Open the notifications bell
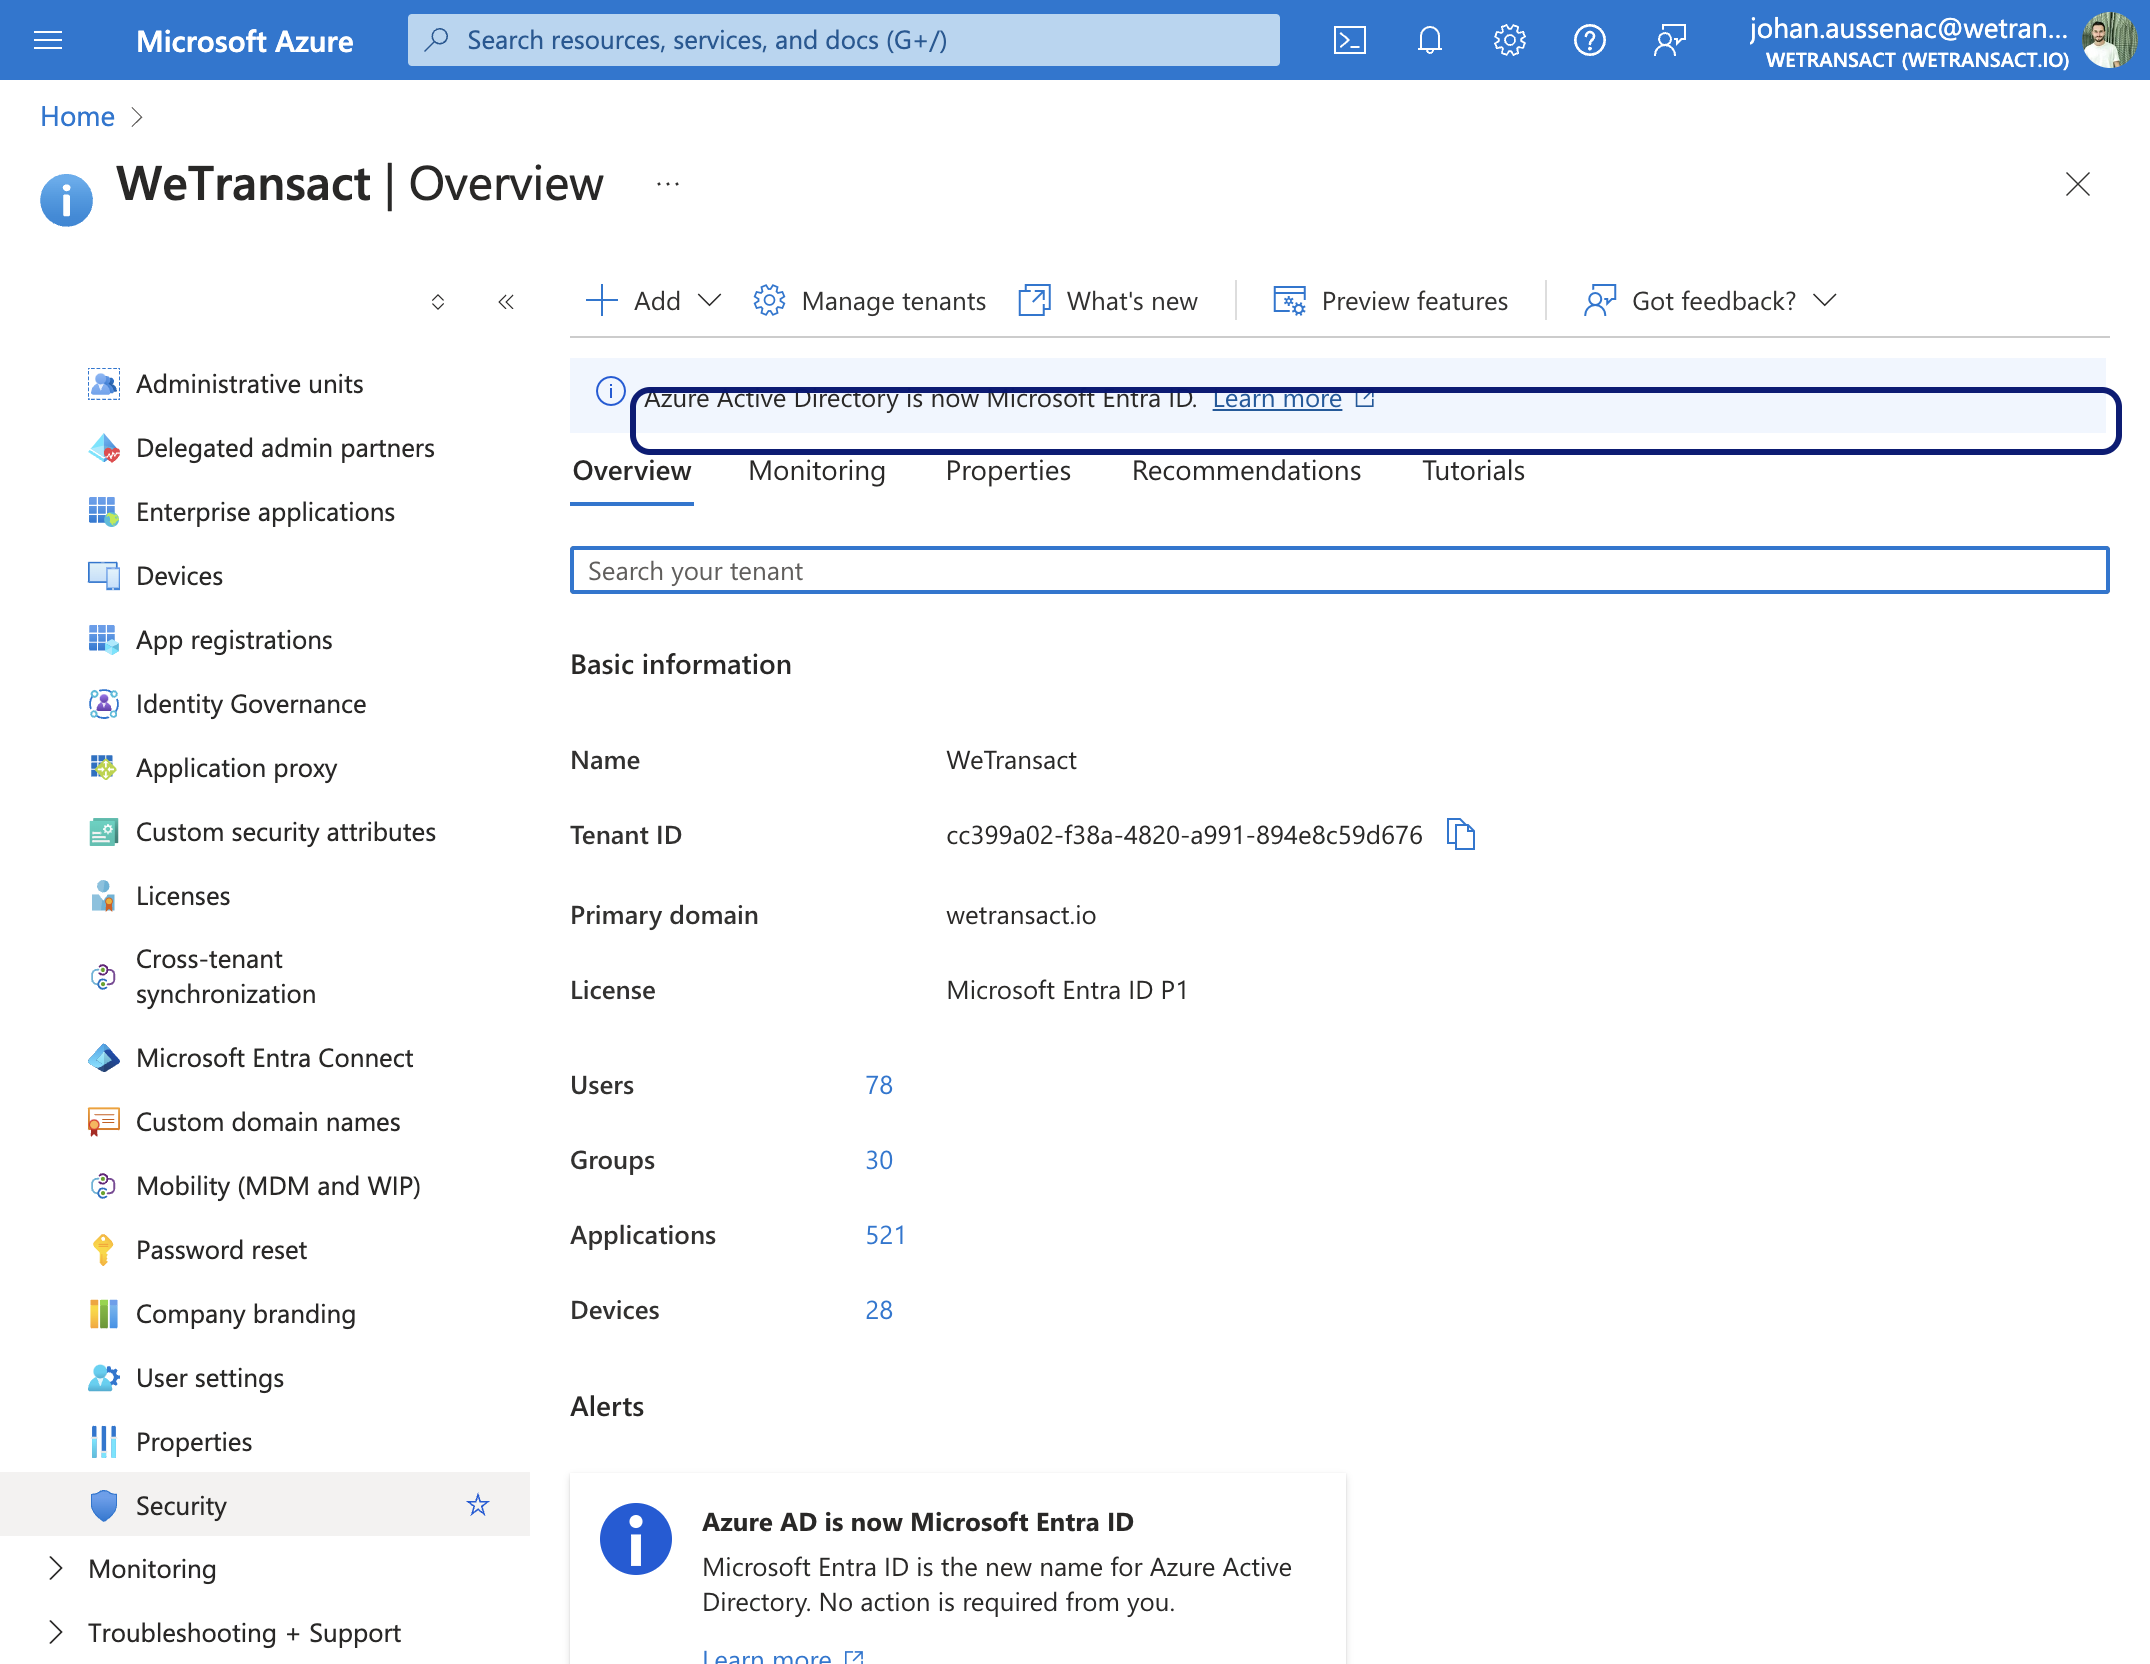Image resolution: width=2150 pixels, height=1664 pixels. click(x=1430, y=40)
